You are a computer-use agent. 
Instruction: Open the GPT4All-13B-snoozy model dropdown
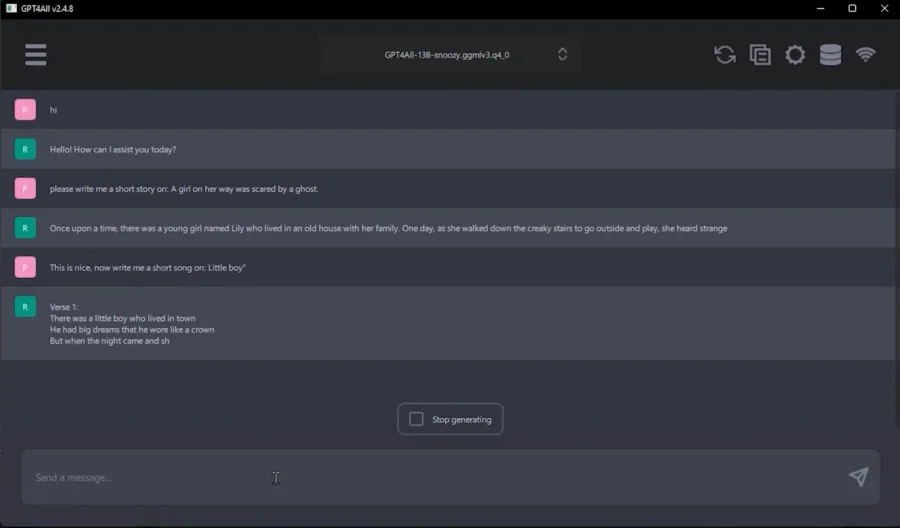tap(451, 55)
